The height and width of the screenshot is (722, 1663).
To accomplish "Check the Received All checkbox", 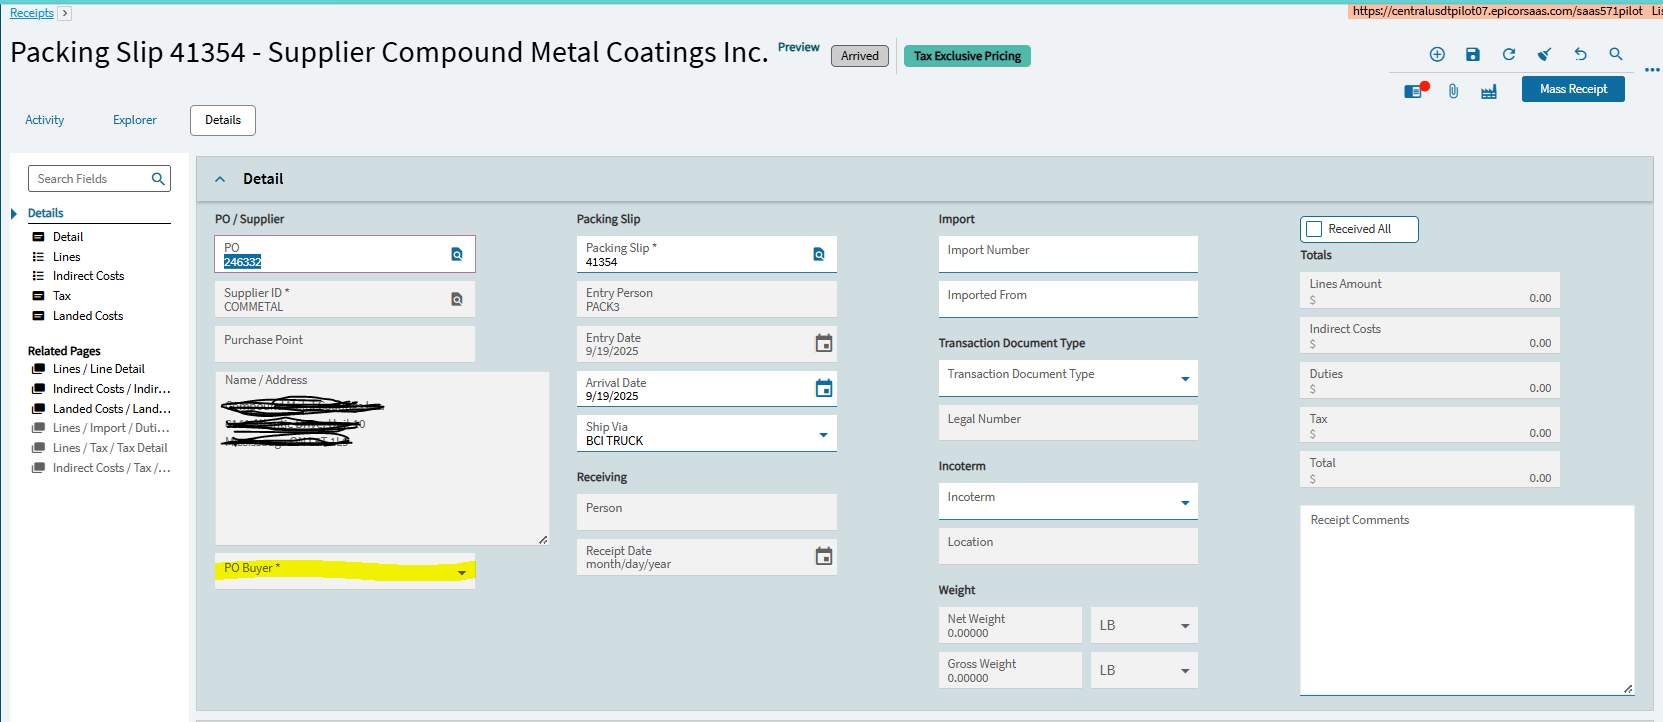I will 1315,229.
